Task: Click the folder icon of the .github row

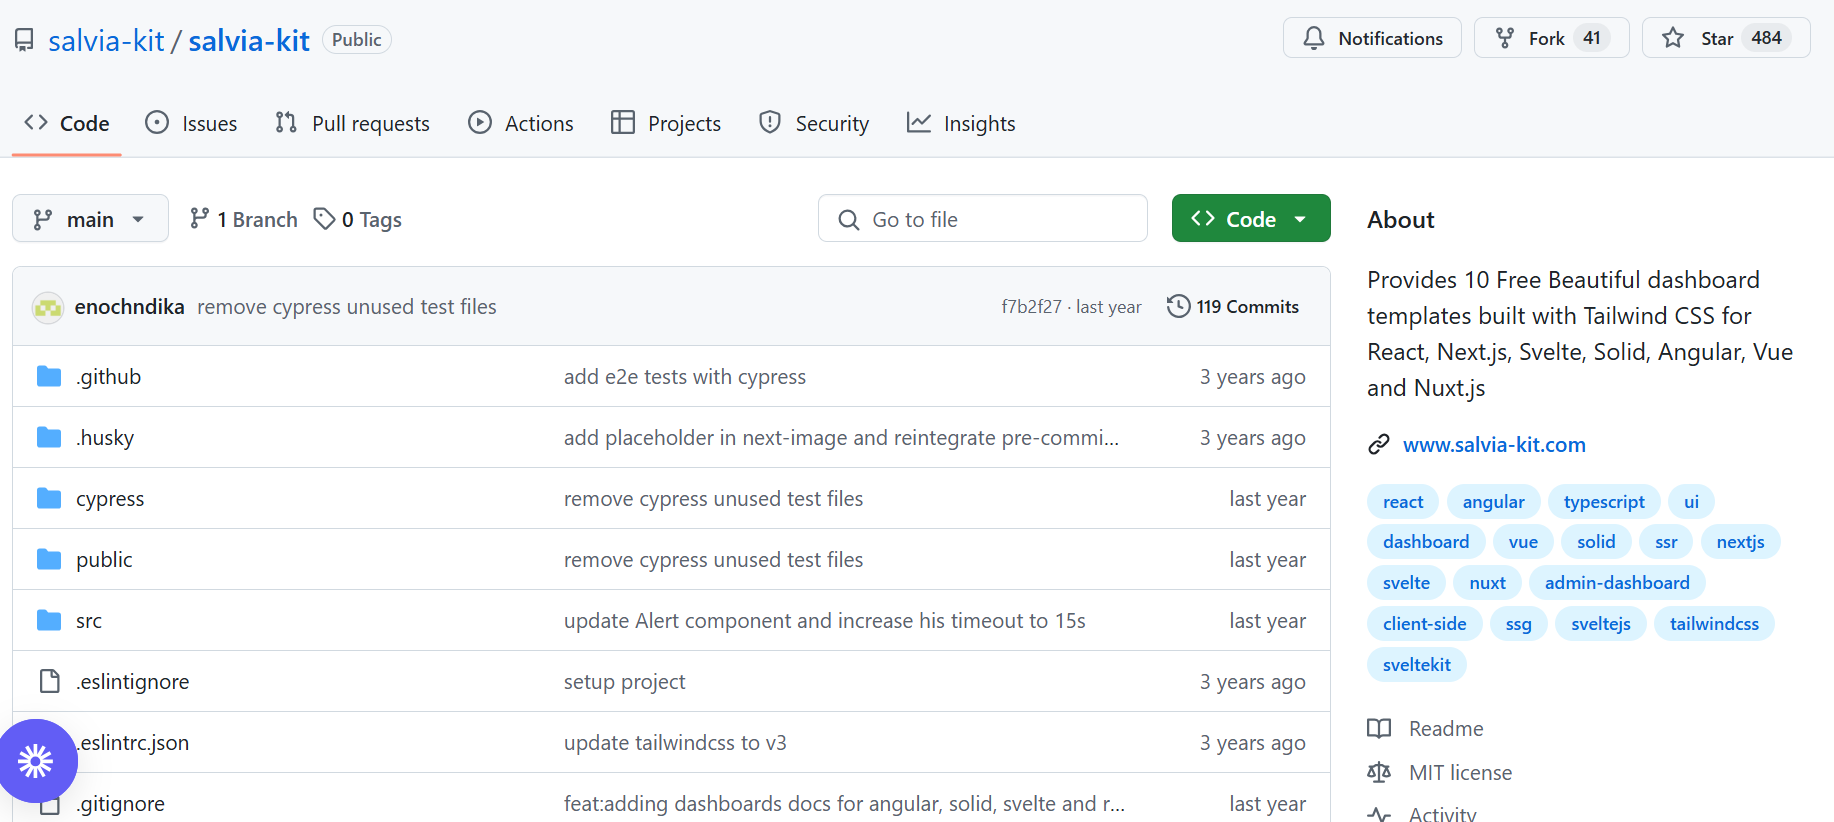Action: [x=49, y=376]
